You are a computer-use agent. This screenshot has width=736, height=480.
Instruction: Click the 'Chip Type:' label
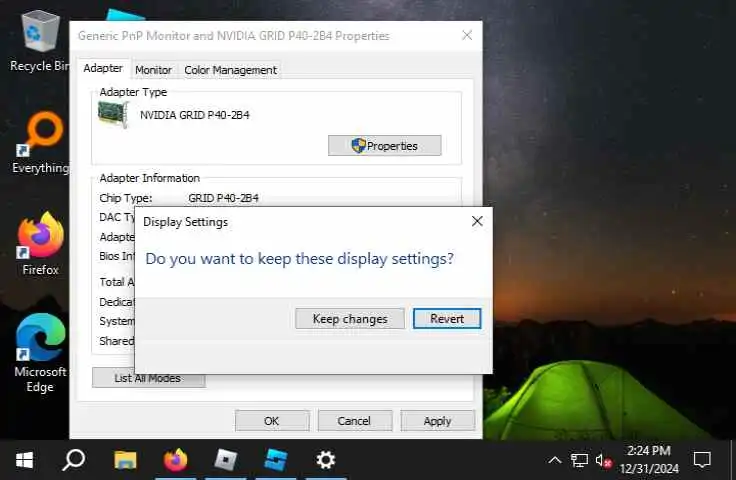125,198
